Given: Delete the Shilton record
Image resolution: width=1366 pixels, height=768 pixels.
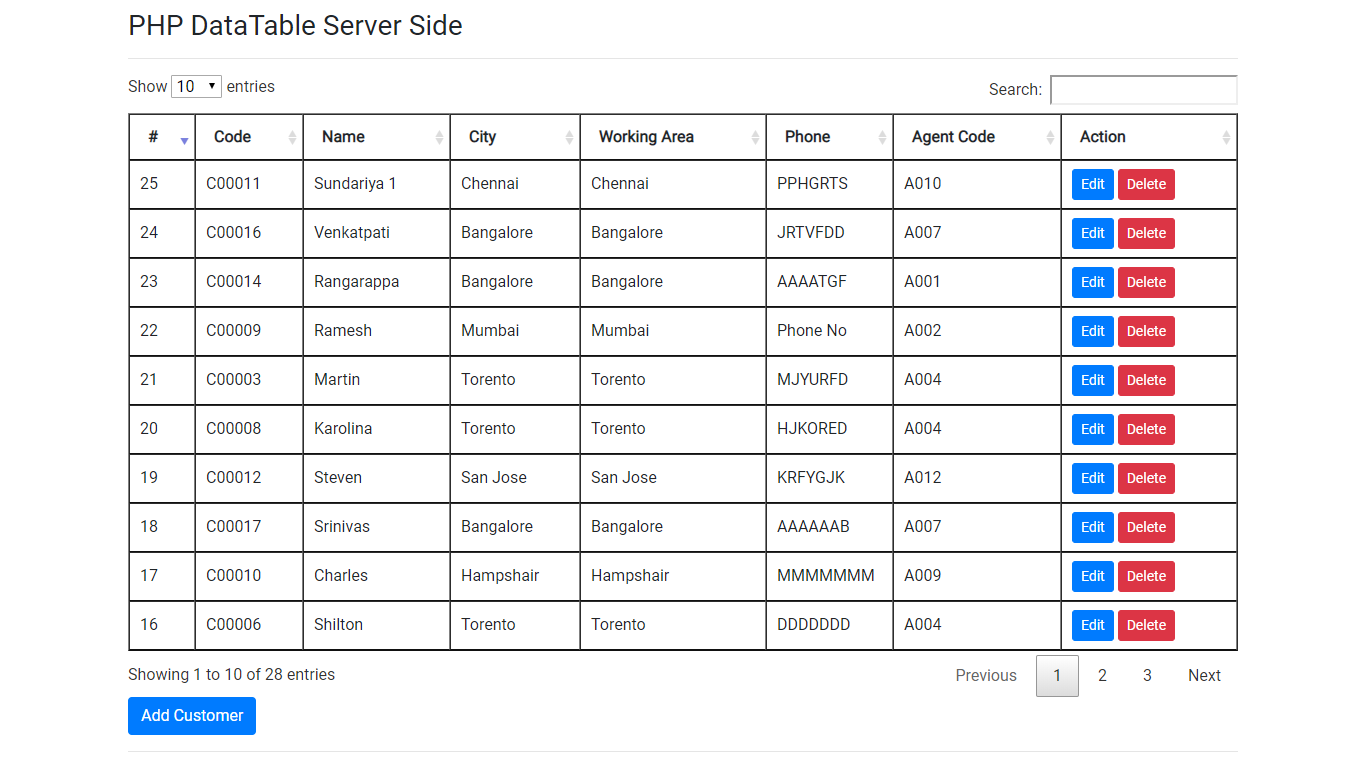Looking at the screenshot, I should (1146, 625).
